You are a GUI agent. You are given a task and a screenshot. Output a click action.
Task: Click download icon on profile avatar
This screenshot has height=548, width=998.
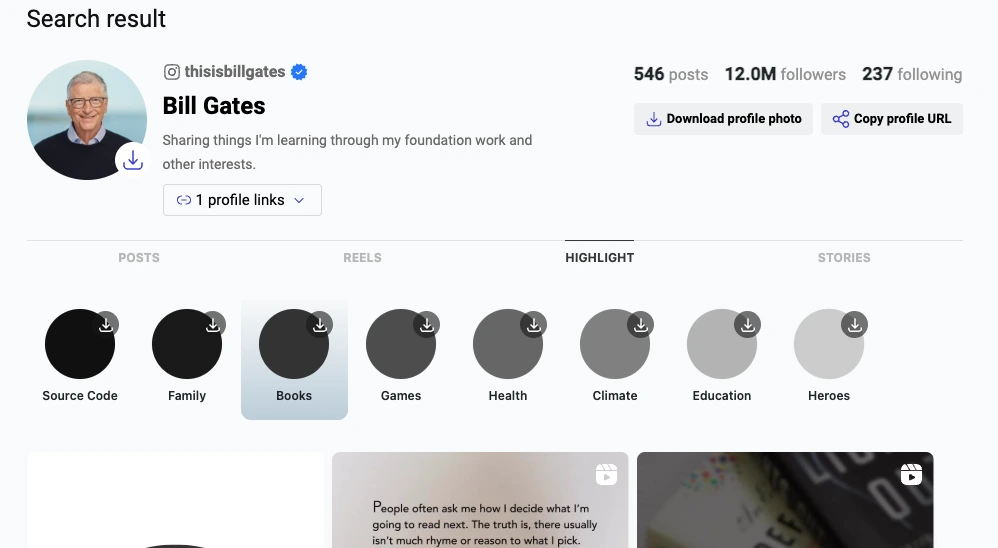(x=133, y=160)
